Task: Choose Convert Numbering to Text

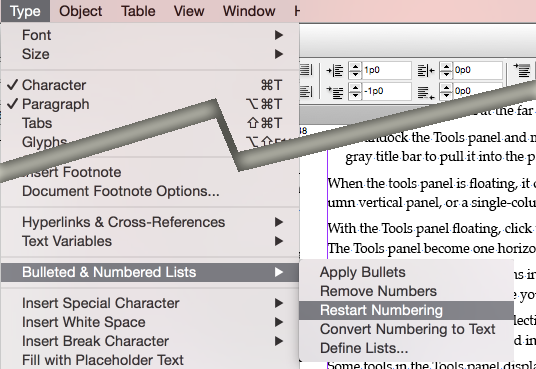Action: [406, 329]
